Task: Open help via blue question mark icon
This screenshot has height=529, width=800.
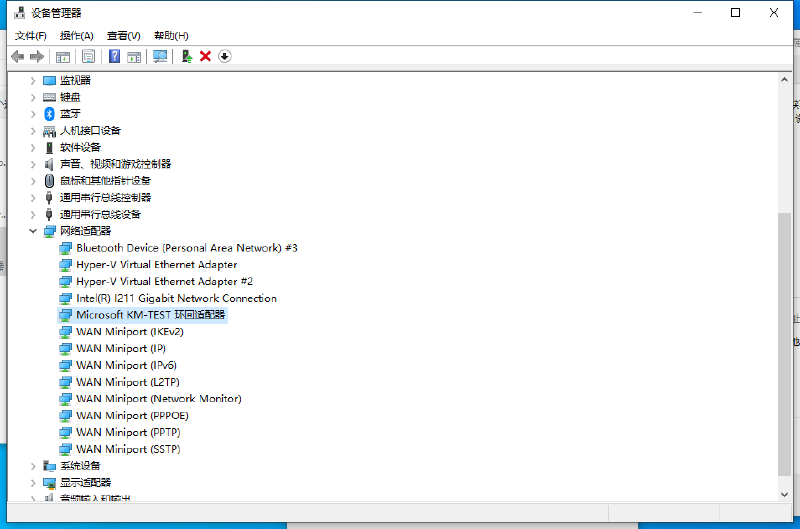Action: click(x=115, y=57)
